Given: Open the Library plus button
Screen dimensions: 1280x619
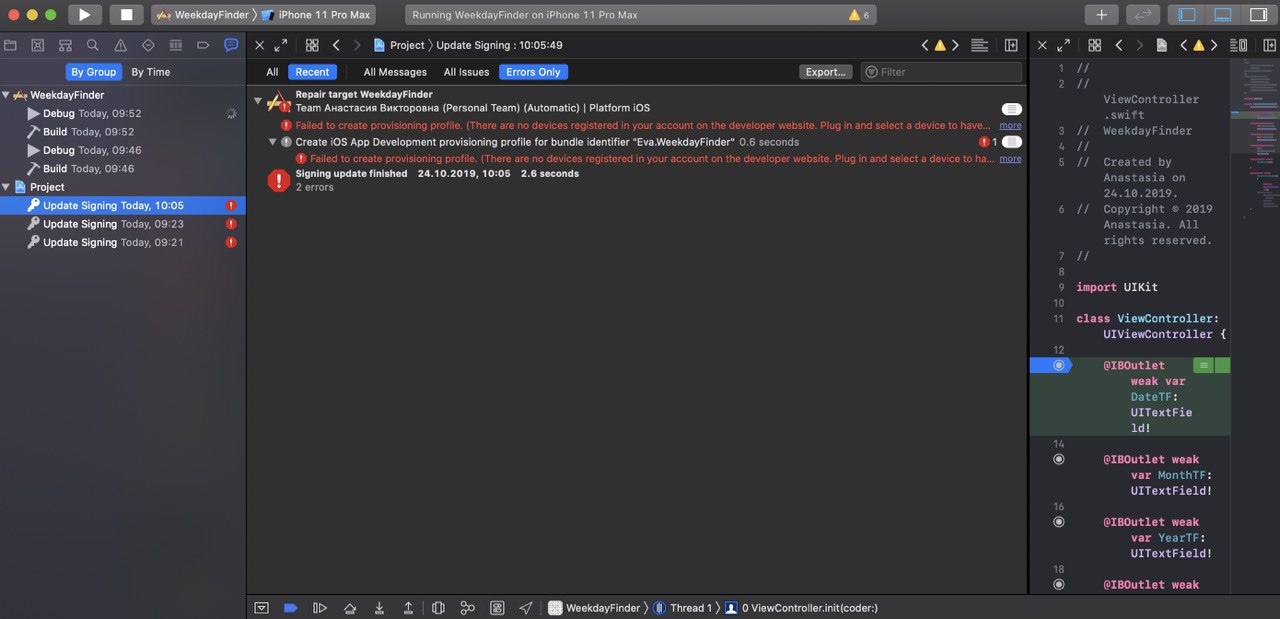Looking at the screenshot, I should point(1101,15).
